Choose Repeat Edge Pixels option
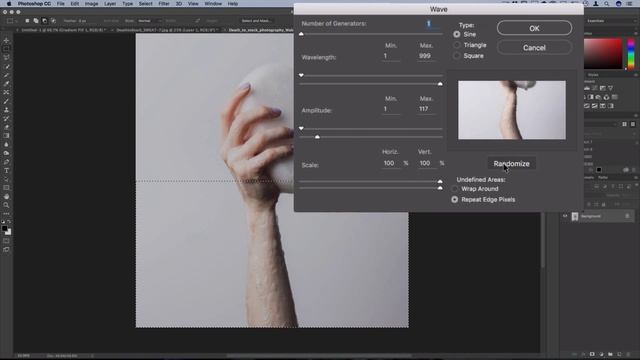This screenshot has height=360, width=640. pyautogui.click(x=455, y=200)
